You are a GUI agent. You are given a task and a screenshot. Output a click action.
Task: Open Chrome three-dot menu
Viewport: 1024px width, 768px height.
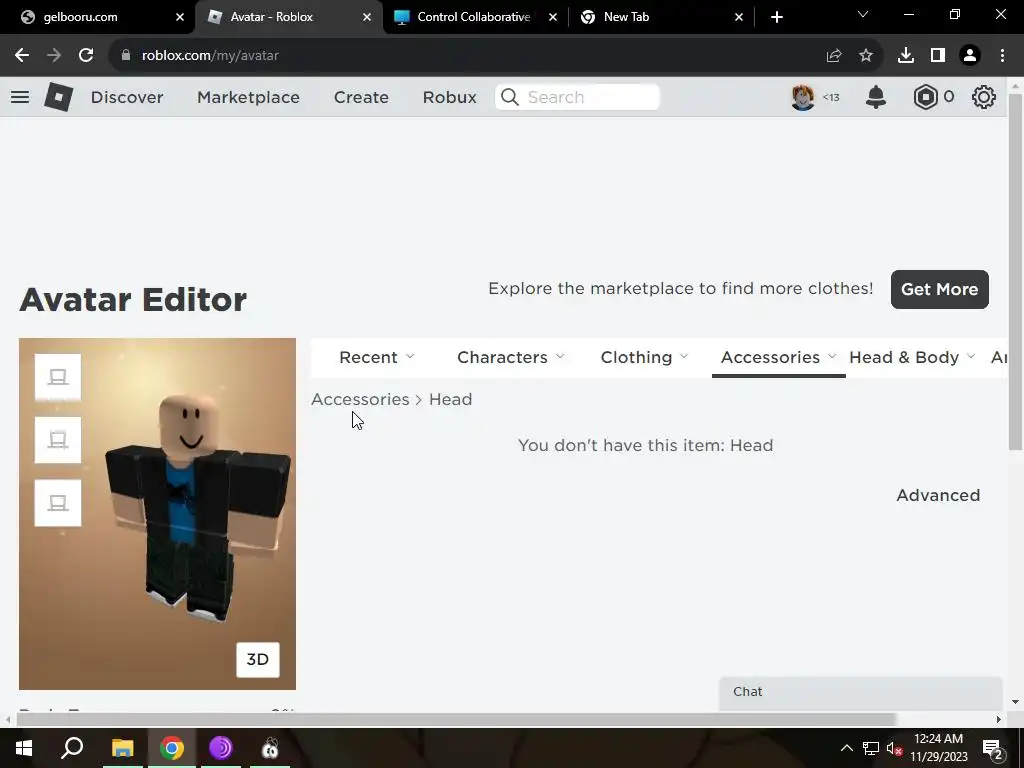coord(1002,56)
